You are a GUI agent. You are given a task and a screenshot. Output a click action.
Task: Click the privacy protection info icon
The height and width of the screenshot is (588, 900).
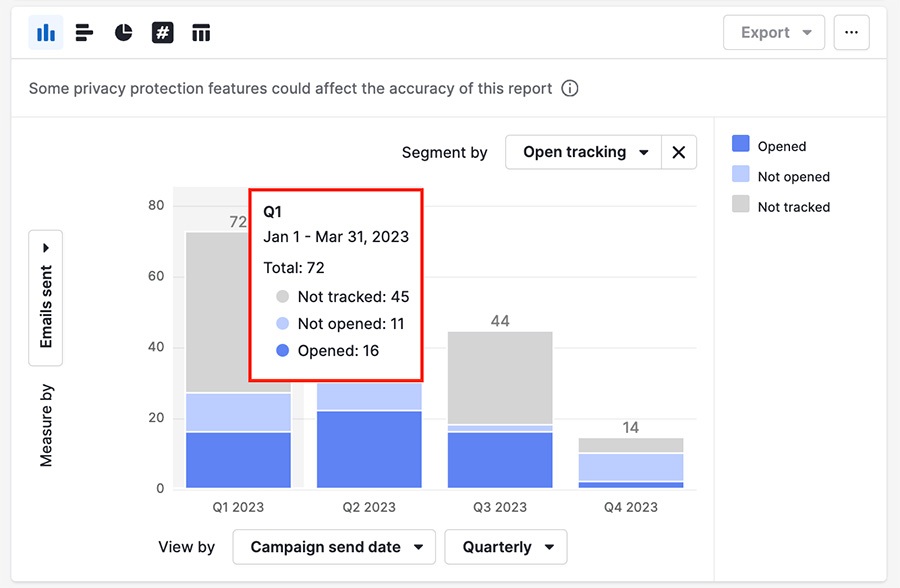[x=569, y=88]
